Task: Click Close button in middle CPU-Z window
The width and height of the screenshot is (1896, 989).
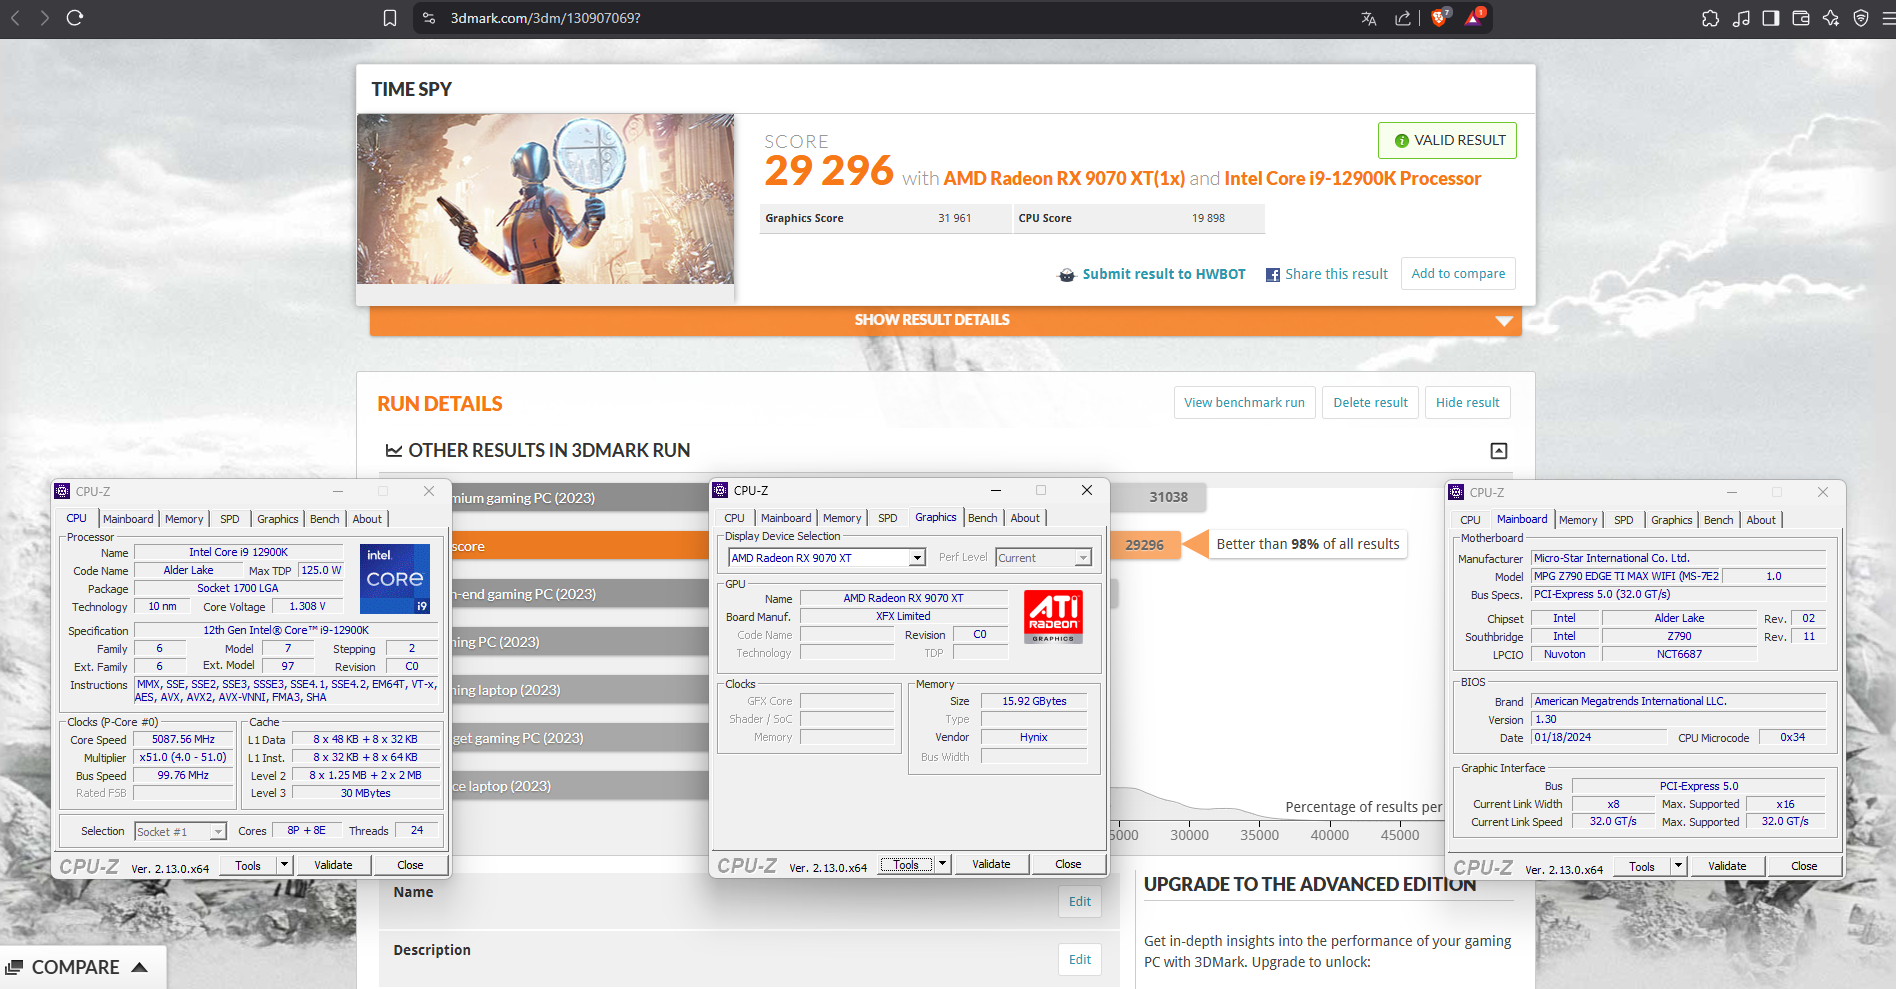Action: tap(1068, 864)
